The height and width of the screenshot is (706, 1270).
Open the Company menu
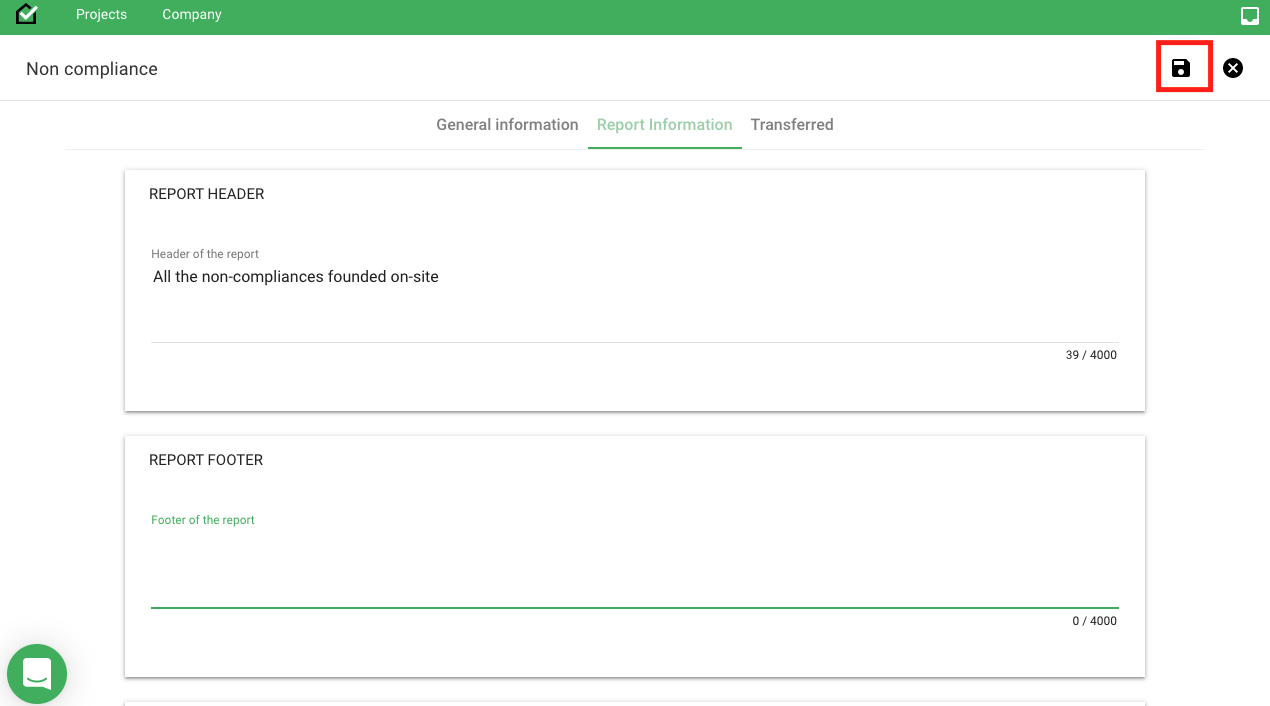click(192, 15)
